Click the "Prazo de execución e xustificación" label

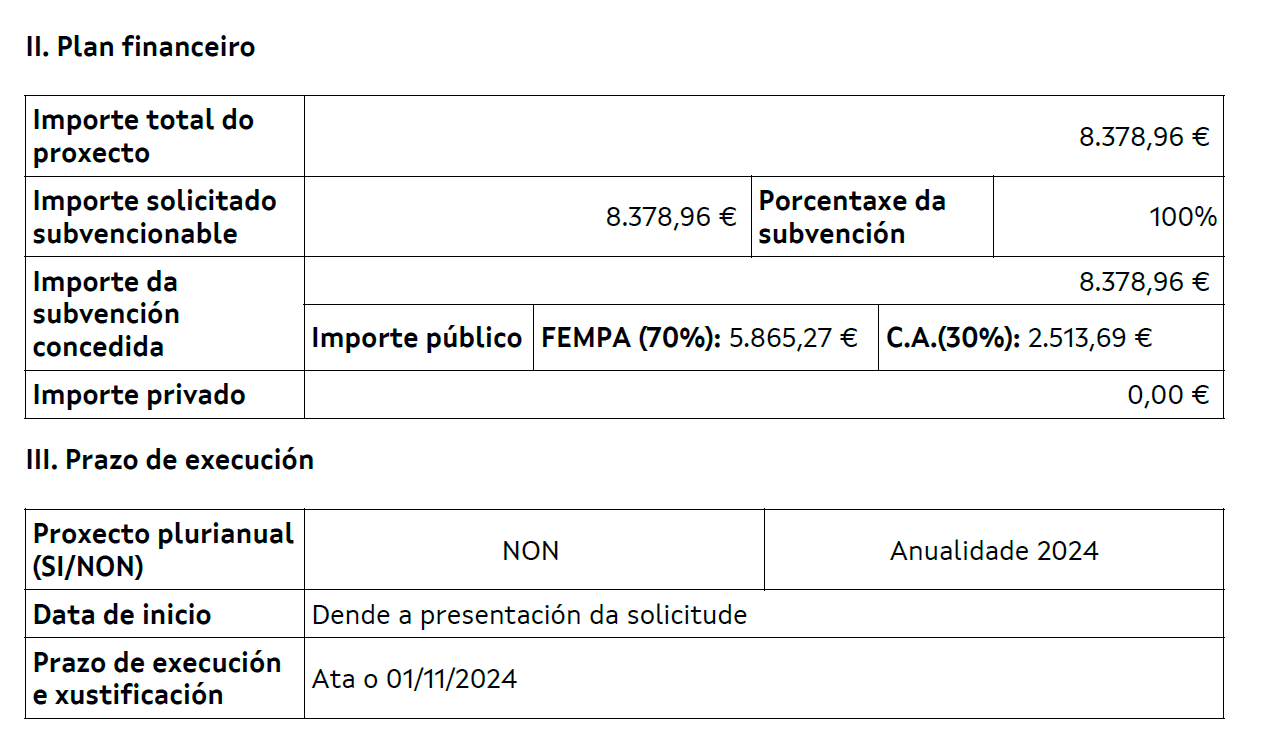(x=157, y=678)
